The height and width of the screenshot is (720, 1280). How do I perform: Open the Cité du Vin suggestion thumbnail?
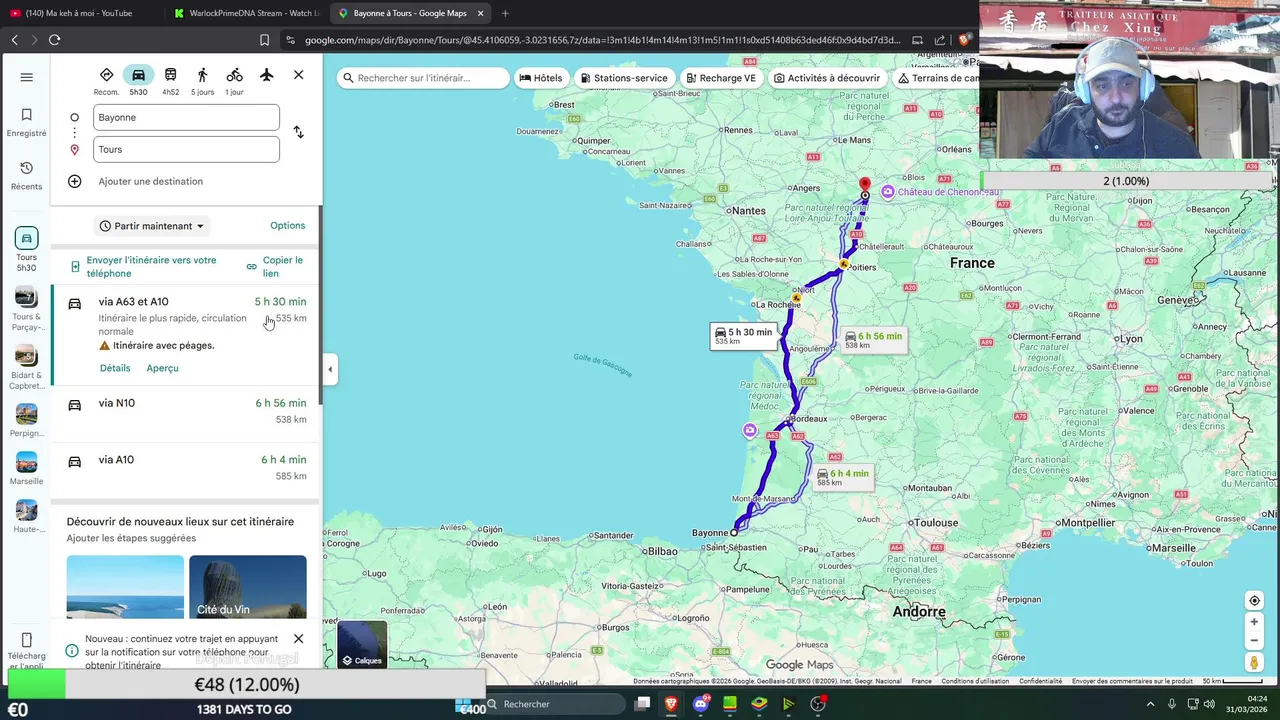pos(248,587)
